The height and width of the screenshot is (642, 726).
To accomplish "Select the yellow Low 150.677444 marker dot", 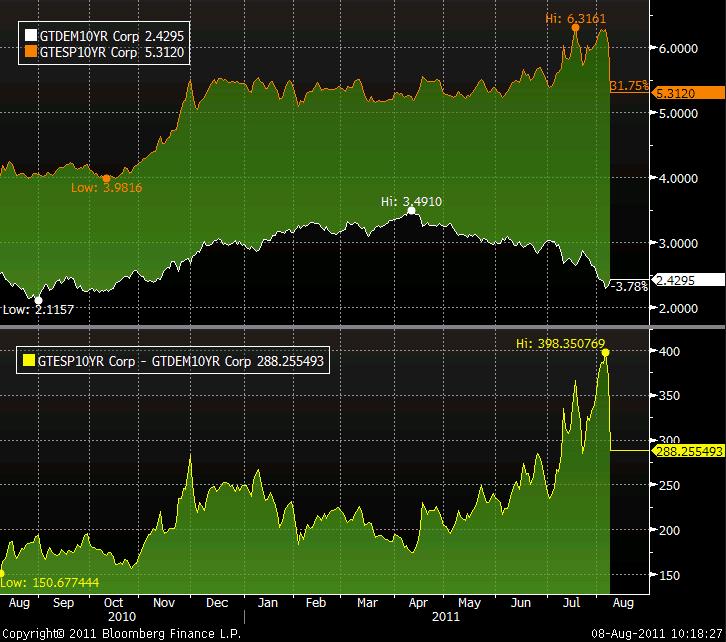I will [2, 573].
